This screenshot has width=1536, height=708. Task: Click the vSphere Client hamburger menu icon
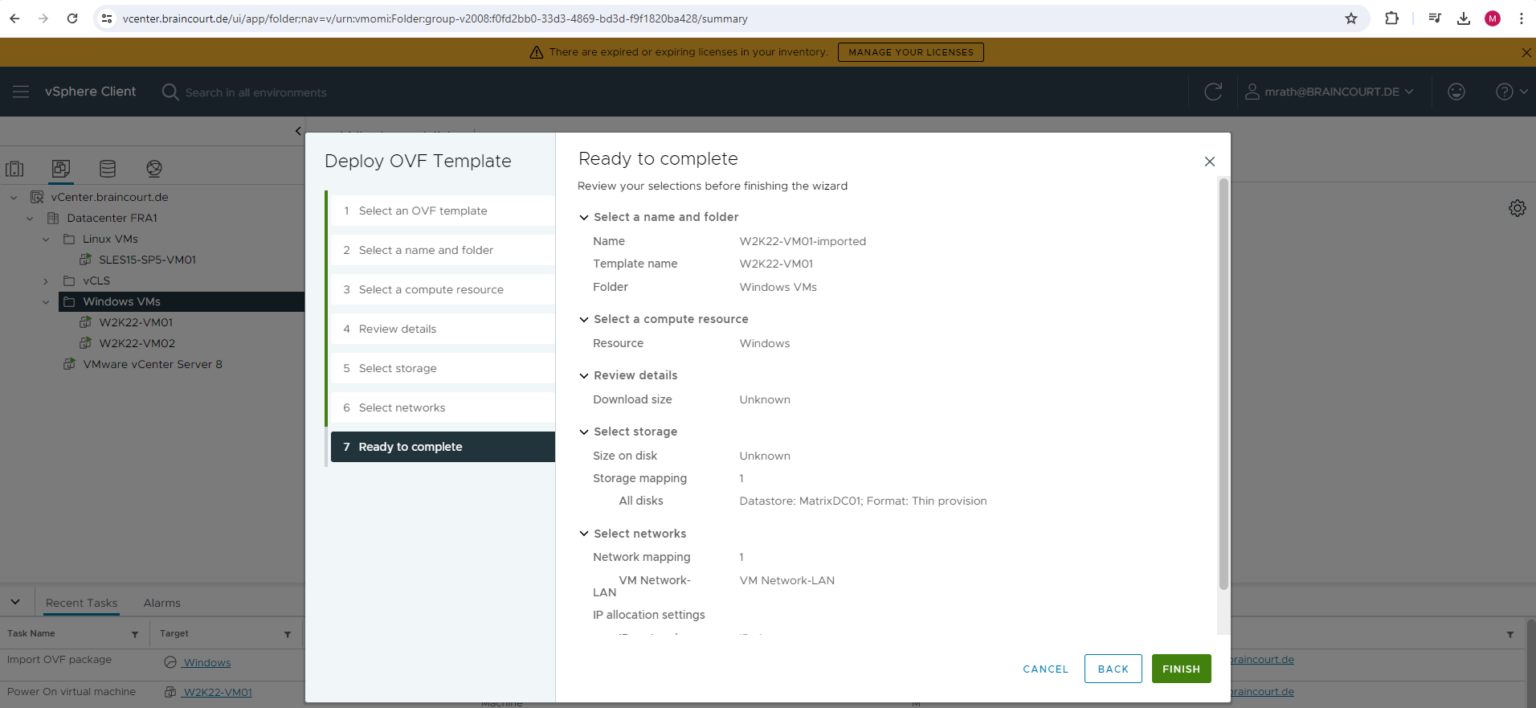pyautogui.click(x=20, y=91)
